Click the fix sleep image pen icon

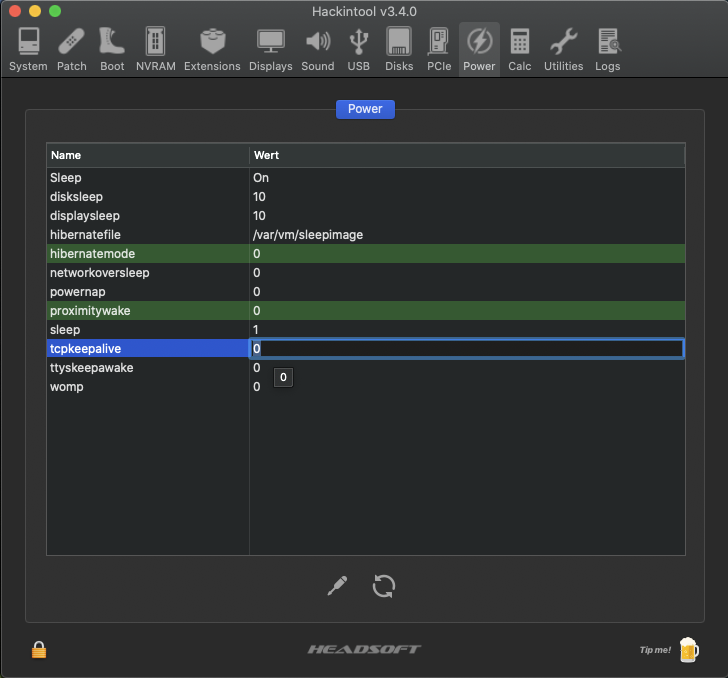pos(337,586)
